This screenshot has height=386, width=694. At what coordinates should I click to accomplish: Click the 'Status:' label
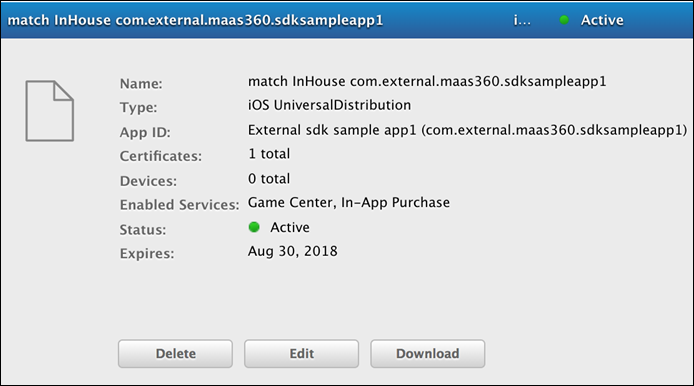[x=143, y=230]
